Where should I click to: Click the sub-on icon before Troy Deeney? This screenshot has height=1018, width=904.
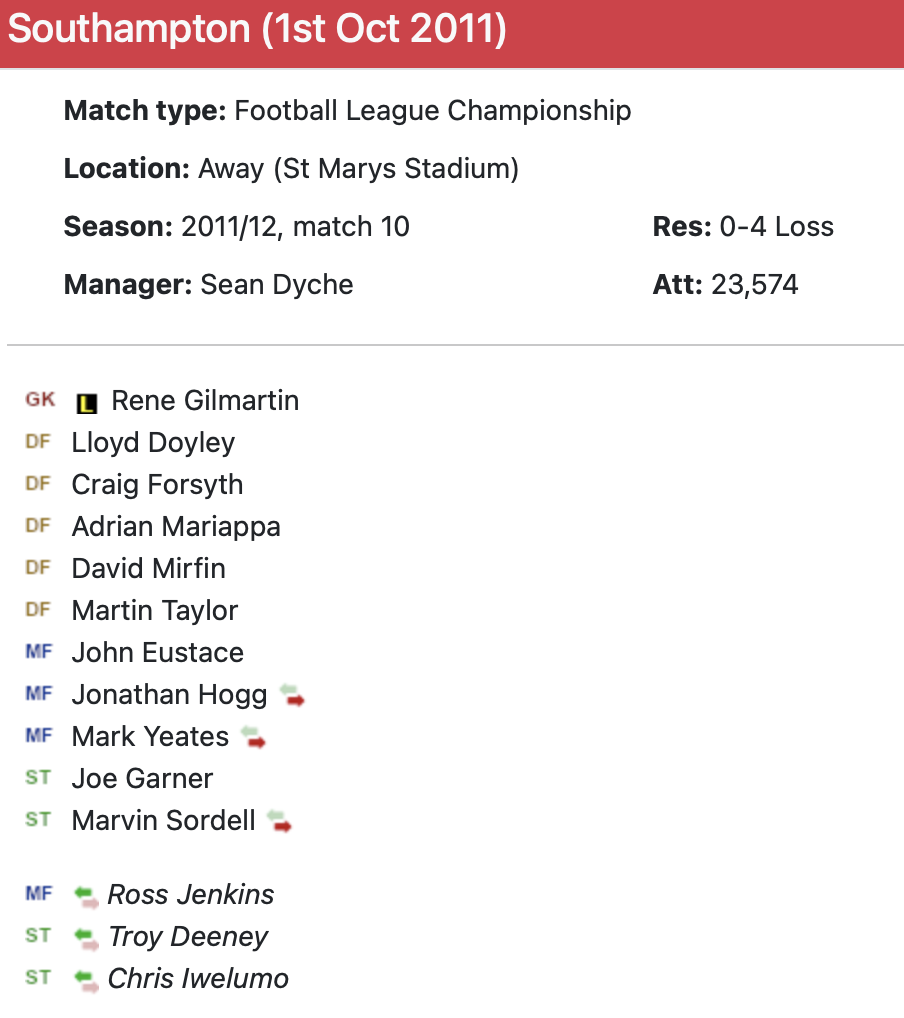point(87,938)
